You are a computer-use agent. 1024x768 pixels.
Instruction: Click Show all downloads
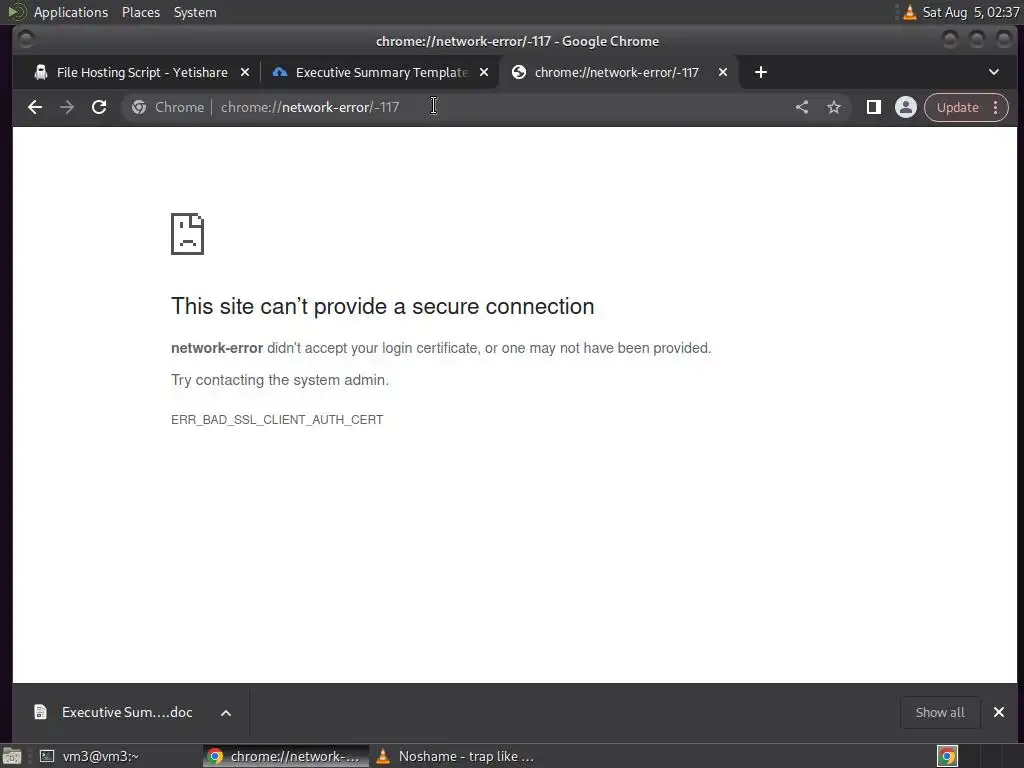[x=940, y=712]
